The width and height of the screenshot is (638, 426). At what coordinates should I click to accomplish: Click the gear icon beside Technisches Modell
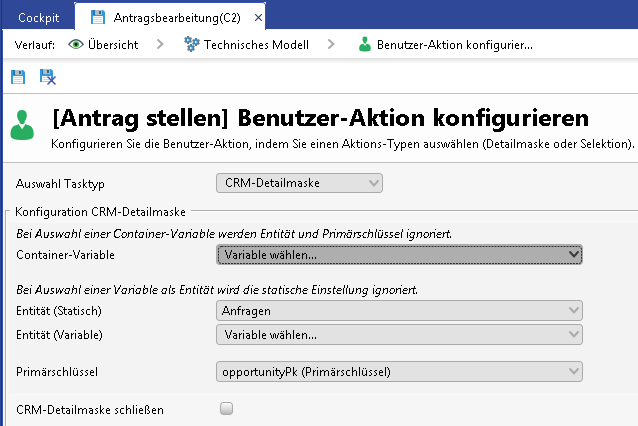pos(191,45)
